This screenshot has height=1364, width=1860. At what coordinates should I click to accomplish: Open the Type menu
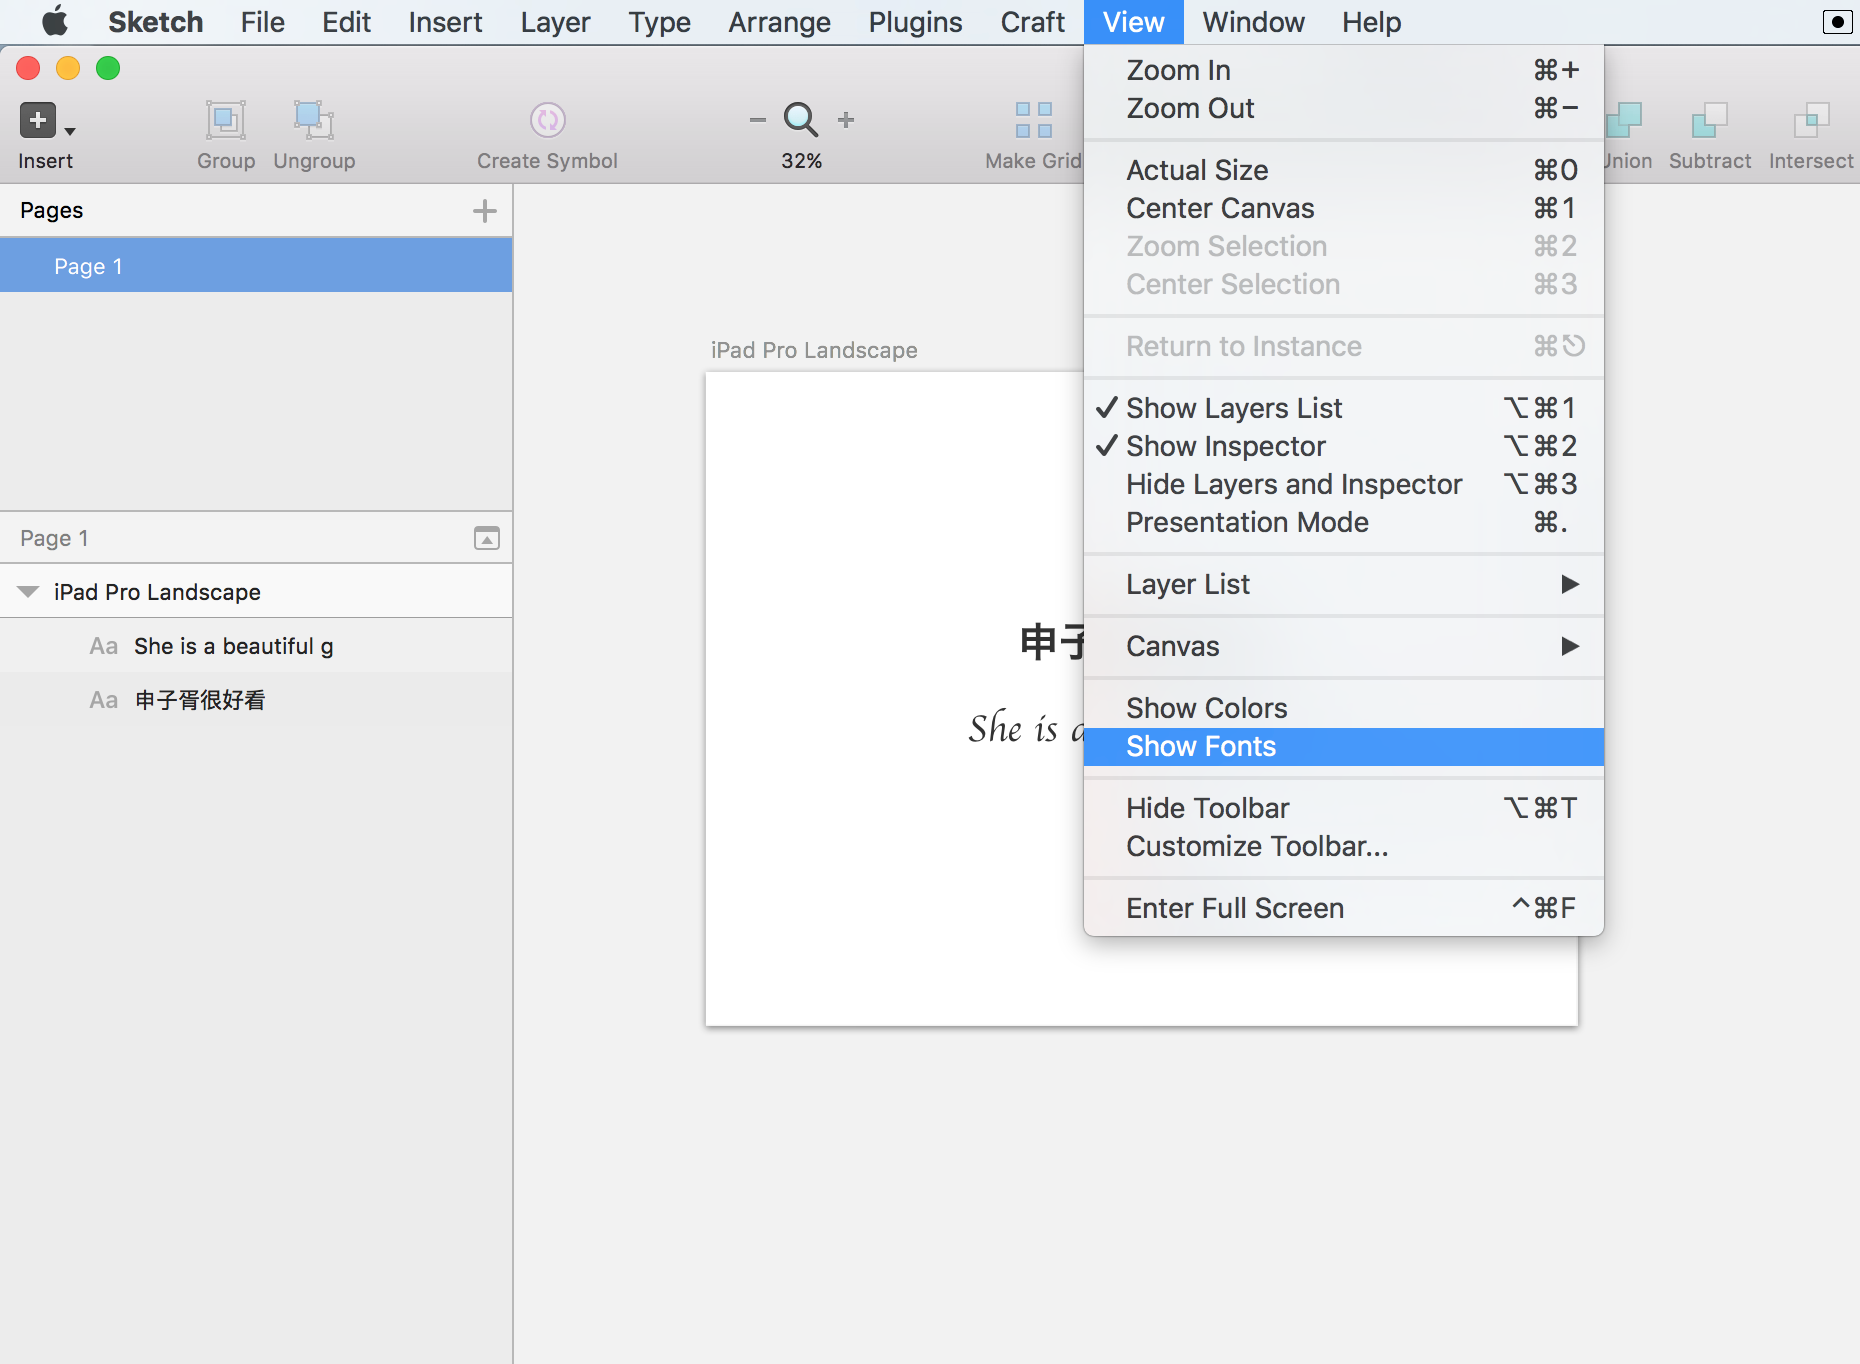(x=659, y=22)
